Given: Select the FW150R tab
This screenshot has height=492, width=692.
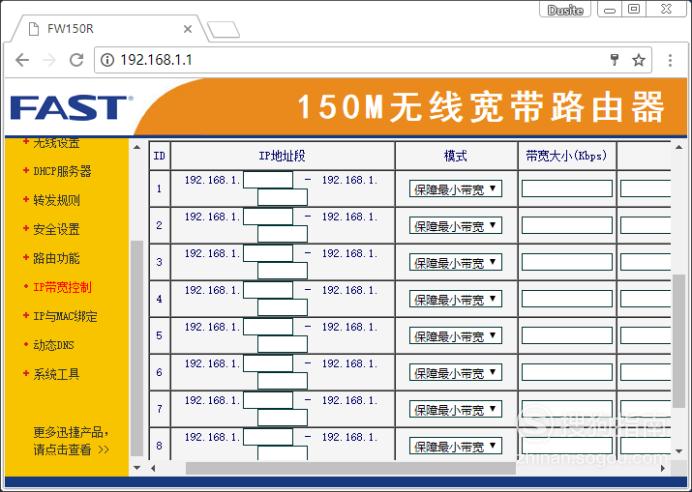Looking at the screenshot, I should coord(108,29).
